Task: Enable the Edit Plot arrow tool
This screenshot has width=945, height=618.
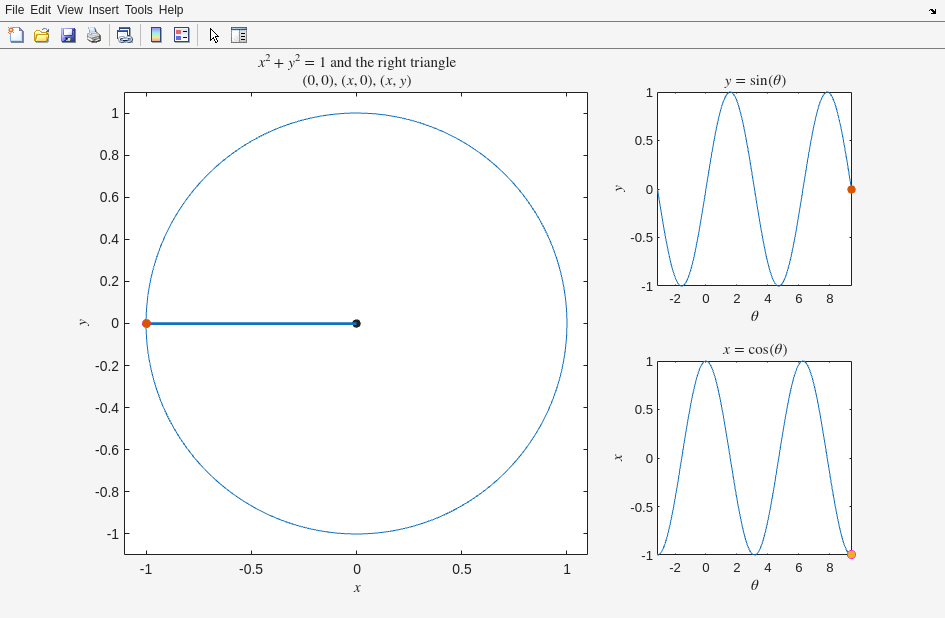Action: (214, 35)
